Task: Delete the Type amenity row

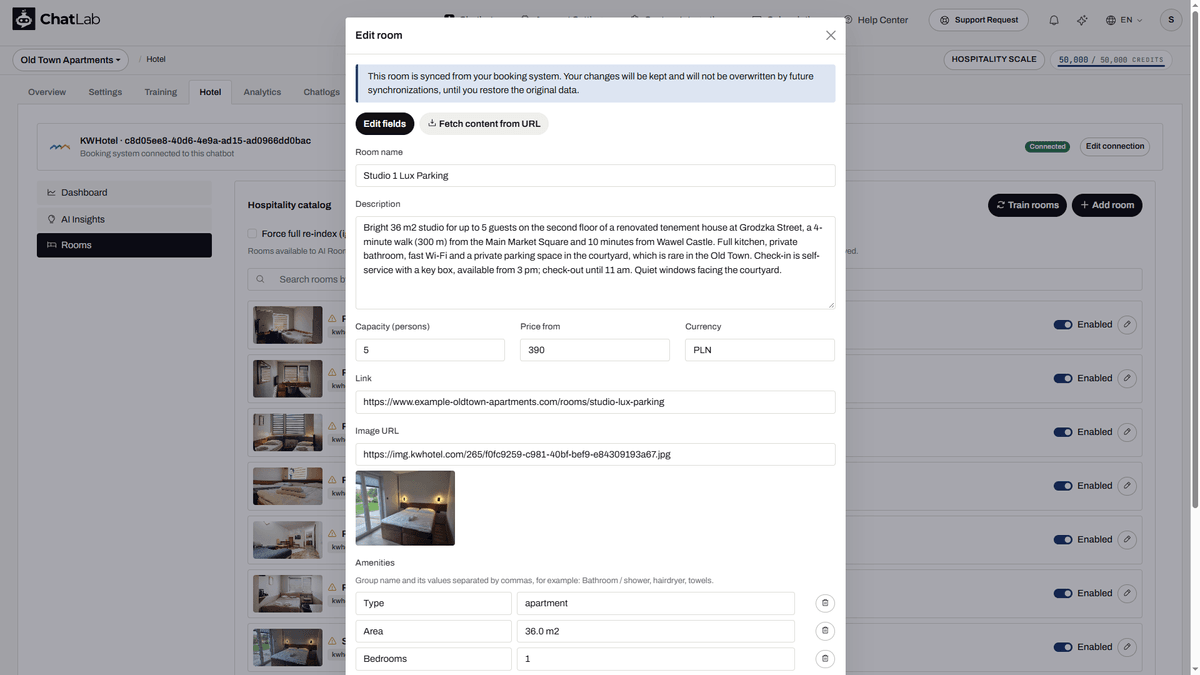Action: 825,603
